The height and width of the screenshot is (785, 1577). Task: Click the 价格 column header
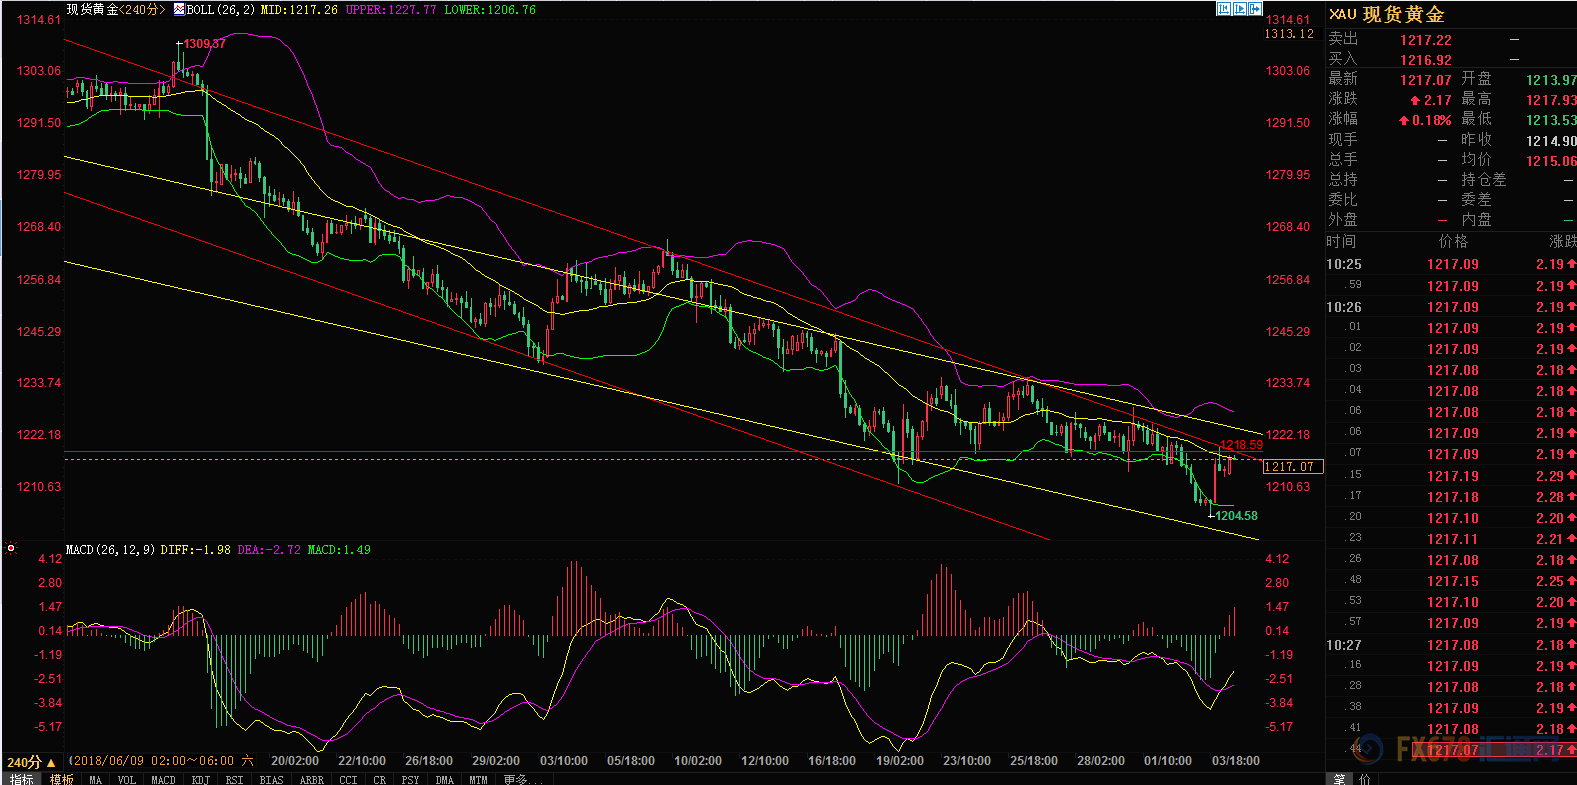pos(1453,241)
